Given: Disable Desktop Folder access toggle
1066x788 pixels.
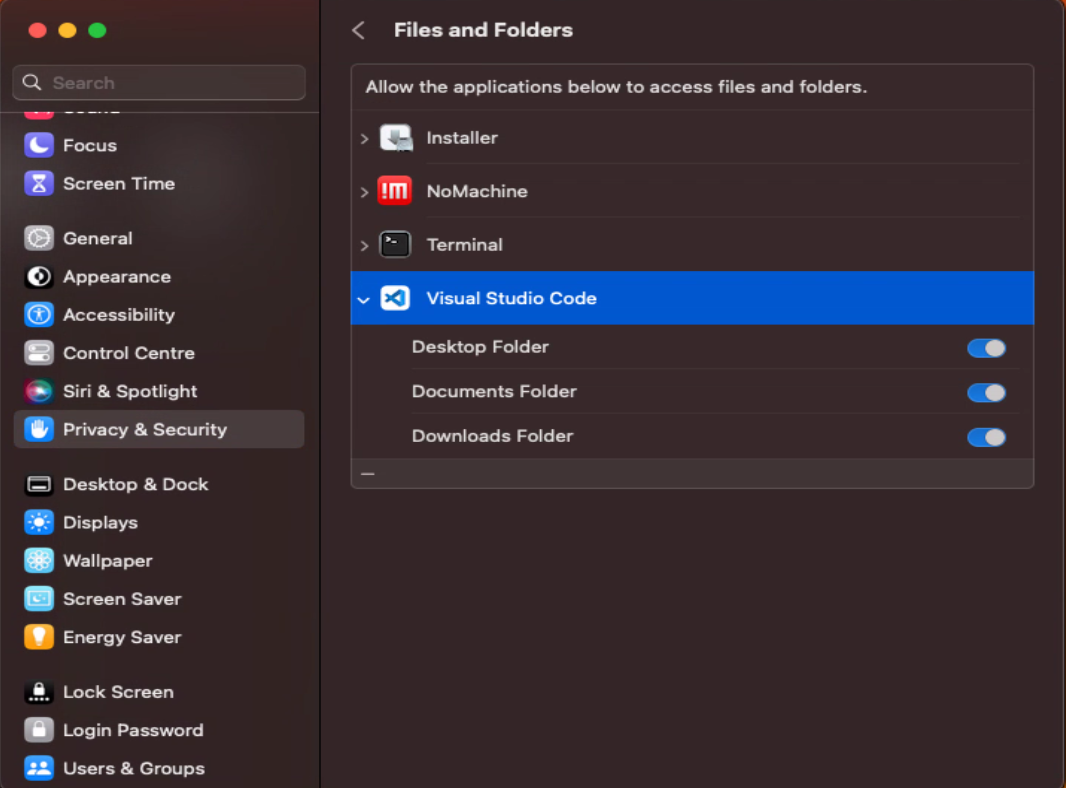Looking at the screenshot, I should pos(986,348).
